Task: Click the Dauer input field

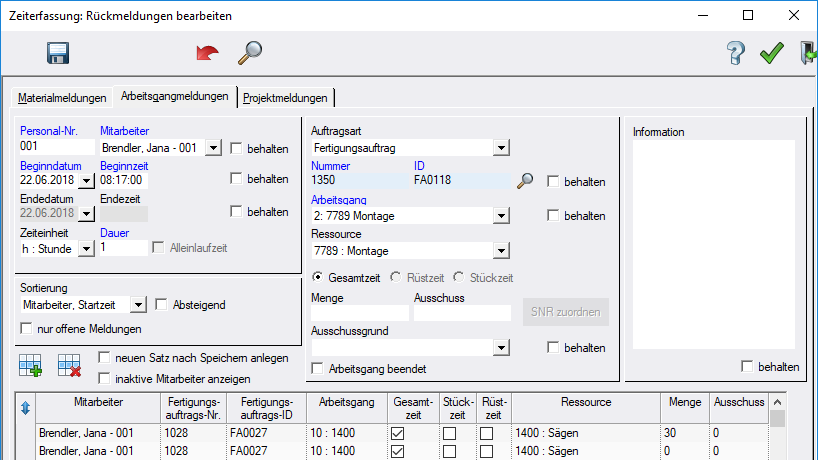Action: point(122,247)
